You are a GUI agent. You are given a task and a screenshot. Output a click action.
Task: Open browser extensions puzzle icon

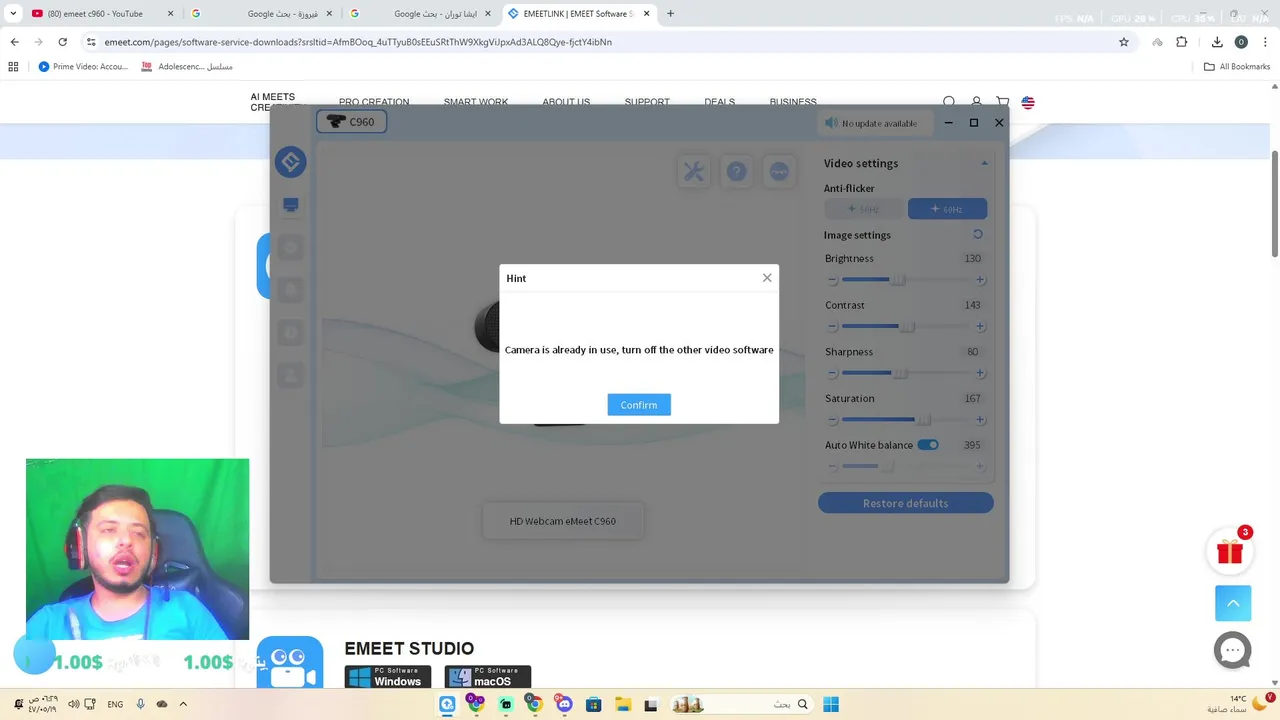tap(1182, 42)
